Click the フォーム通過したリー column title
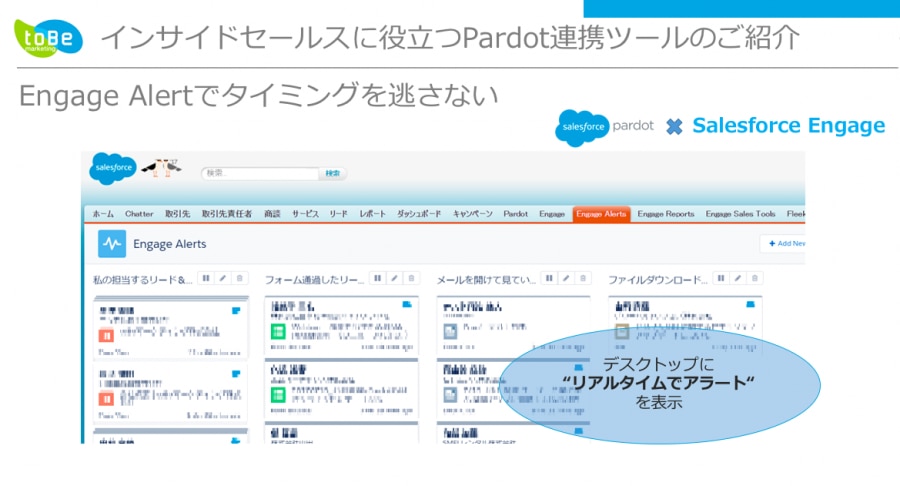The image size is (900, 486). click(x=314, y=280)
